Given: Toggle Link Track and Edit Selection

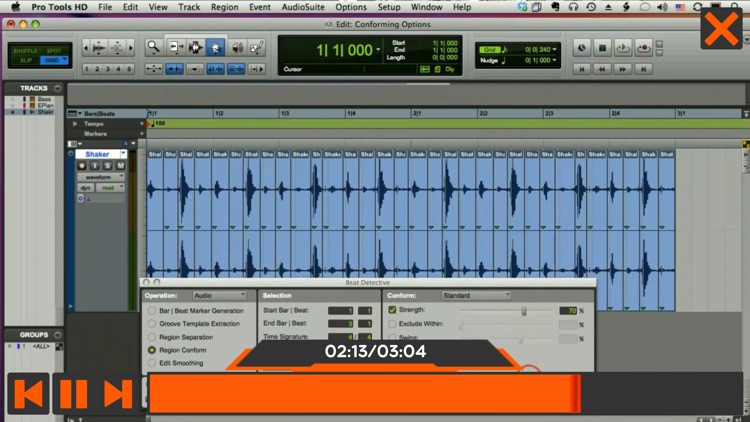Looking at the screenshot, I should [236, 69].
